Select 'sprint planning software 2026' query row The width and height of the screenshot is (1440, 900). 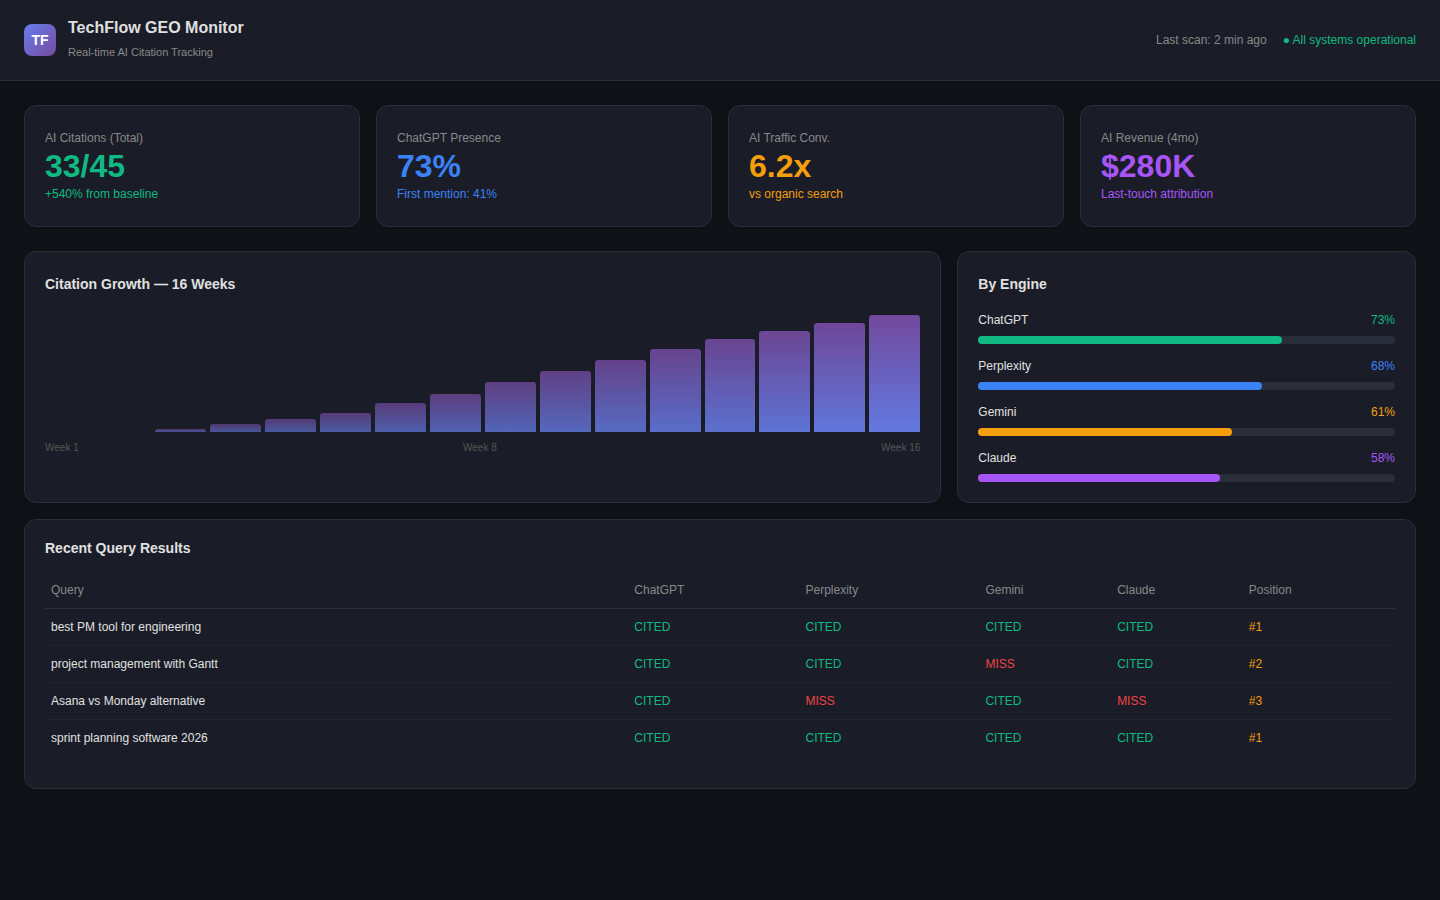pyautogui.click(x=720, y=738)
